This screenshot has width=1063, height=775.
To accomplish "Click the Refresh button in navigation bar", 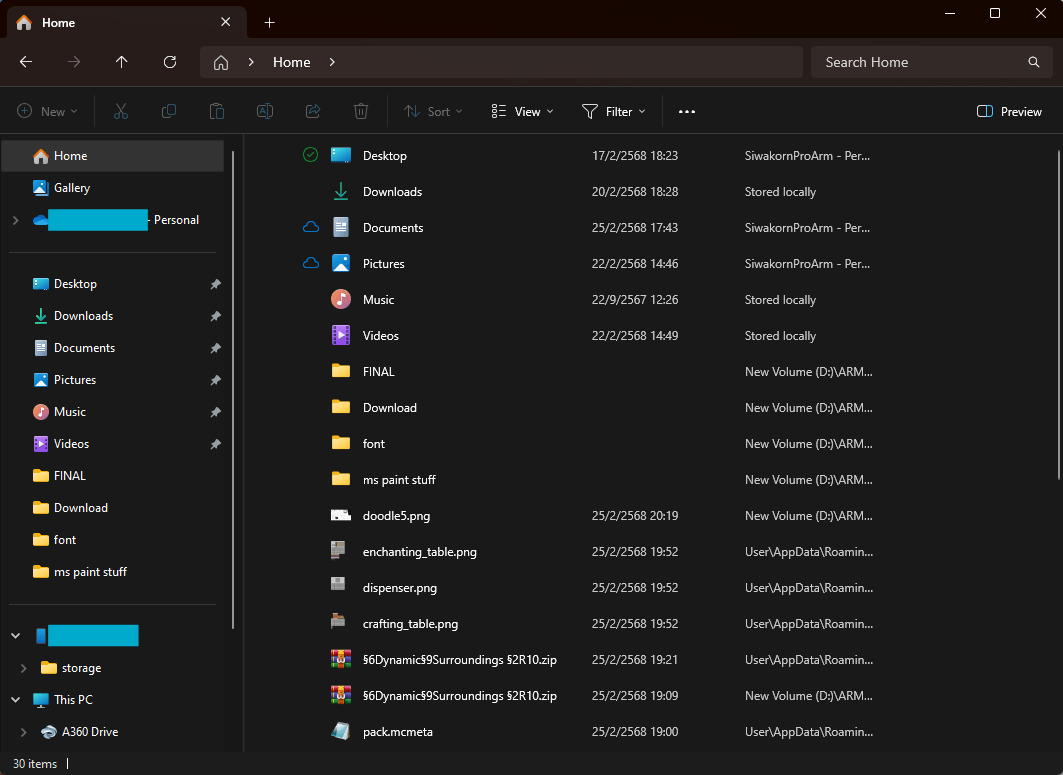I will click(x=170, y=62).
